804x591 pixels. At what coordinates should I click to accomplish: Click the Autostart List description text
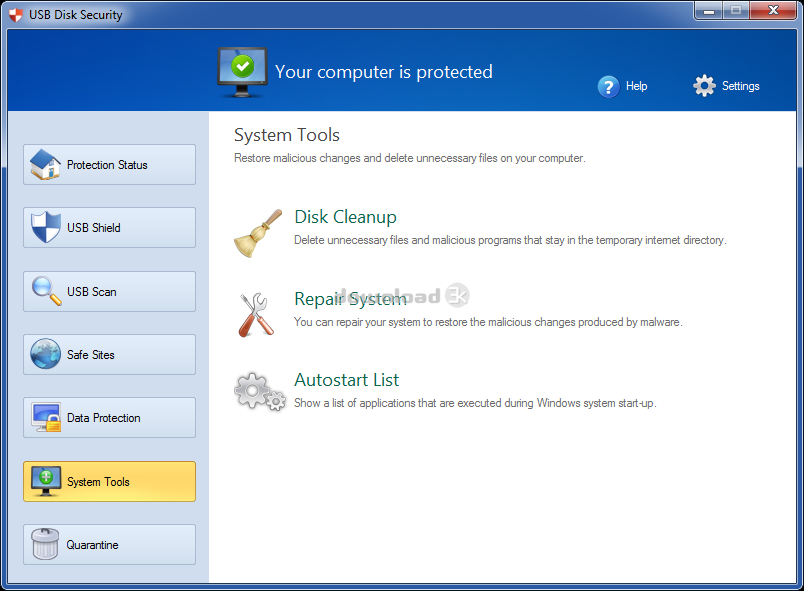pos(475,403)
